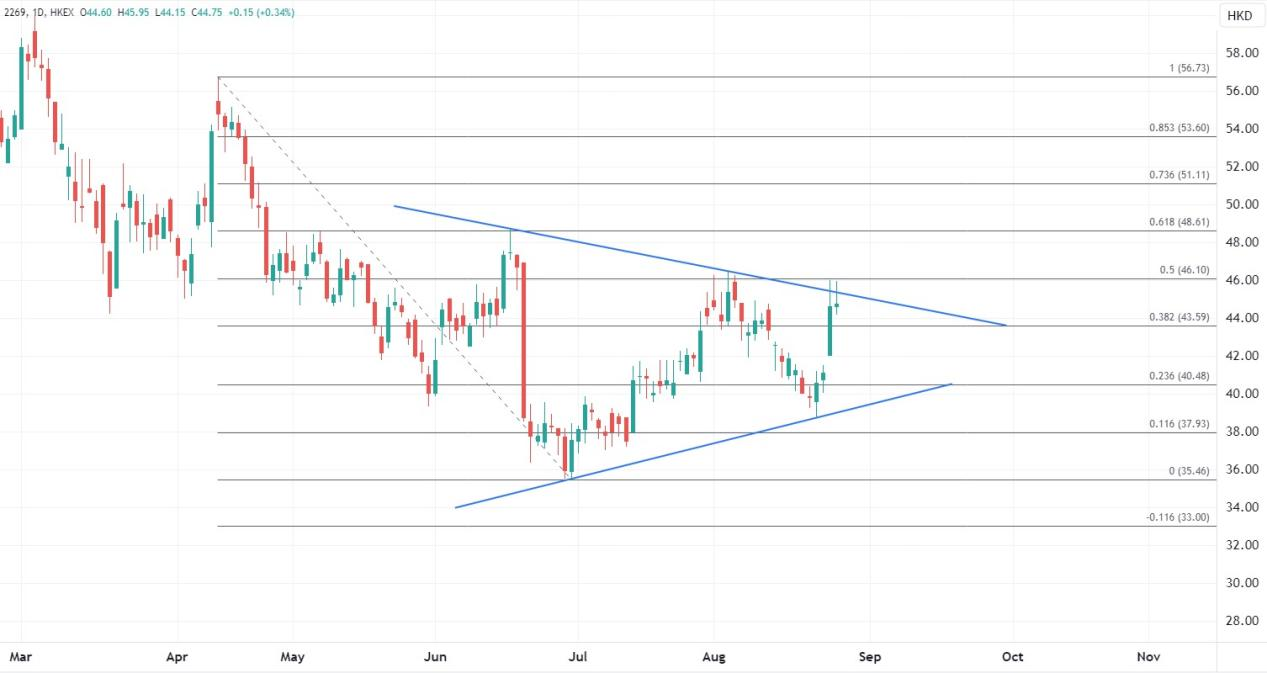The height and width of the screenshot is (673, 1267).
Task: Select the 2269 symbol name in legend
Action: coord(13,12)
